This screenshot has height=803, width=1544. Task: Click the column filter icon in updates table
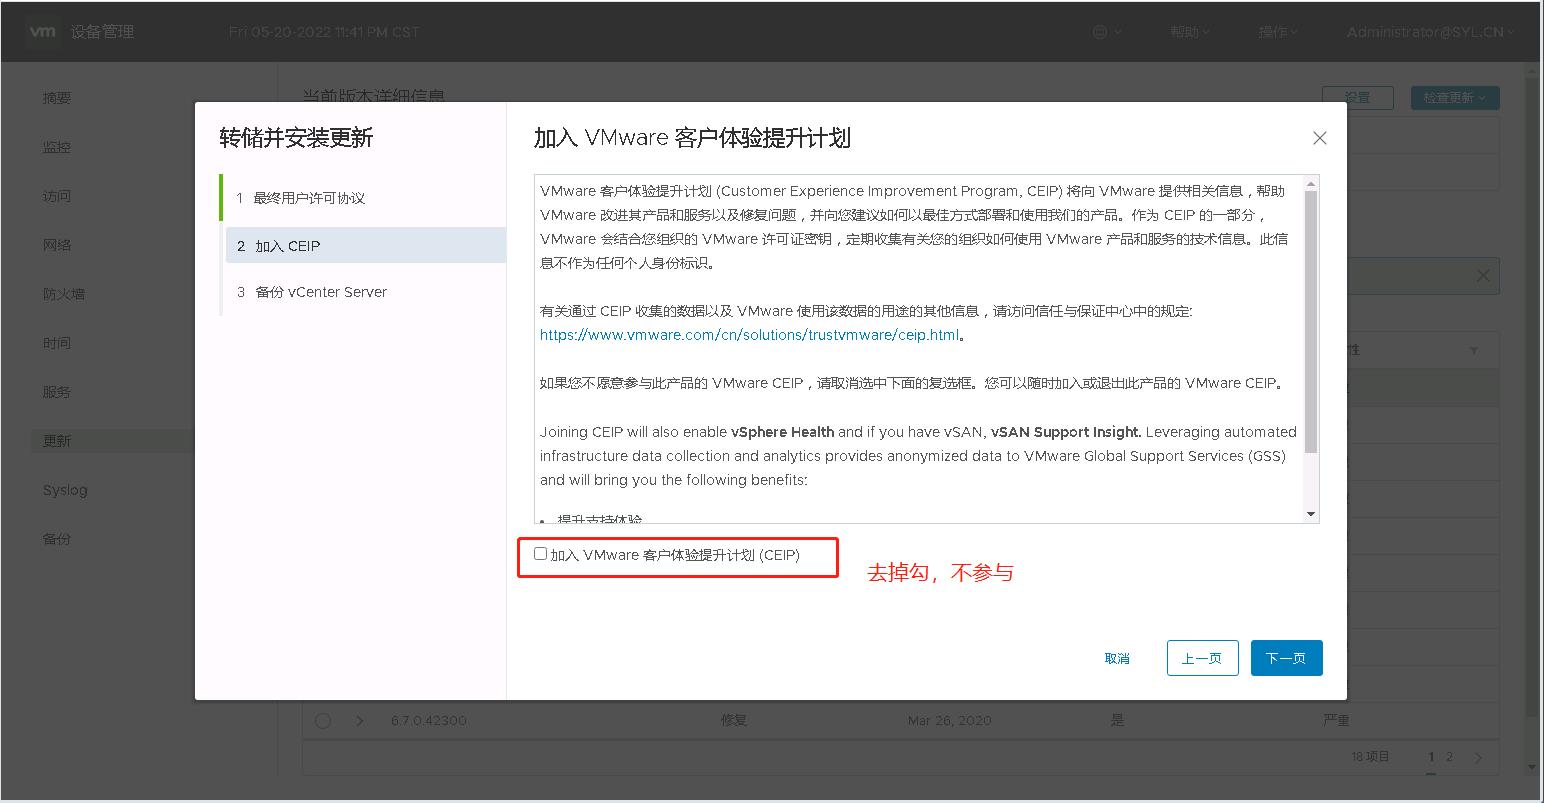pyautogui.click(x=1473, y=350)
